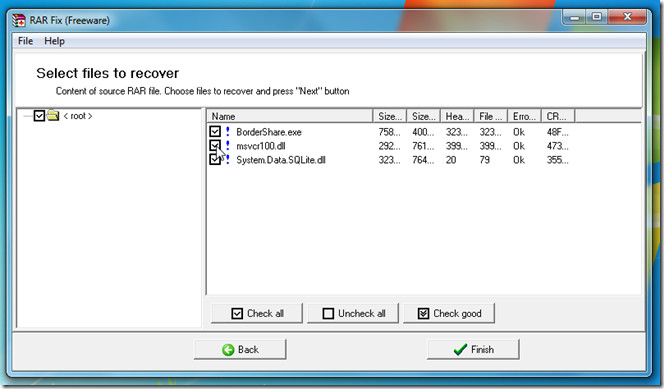Uncheck the BorderShare.exe checkbox
This screenshot has height=389, width=664.
click(x=215, y=131)
